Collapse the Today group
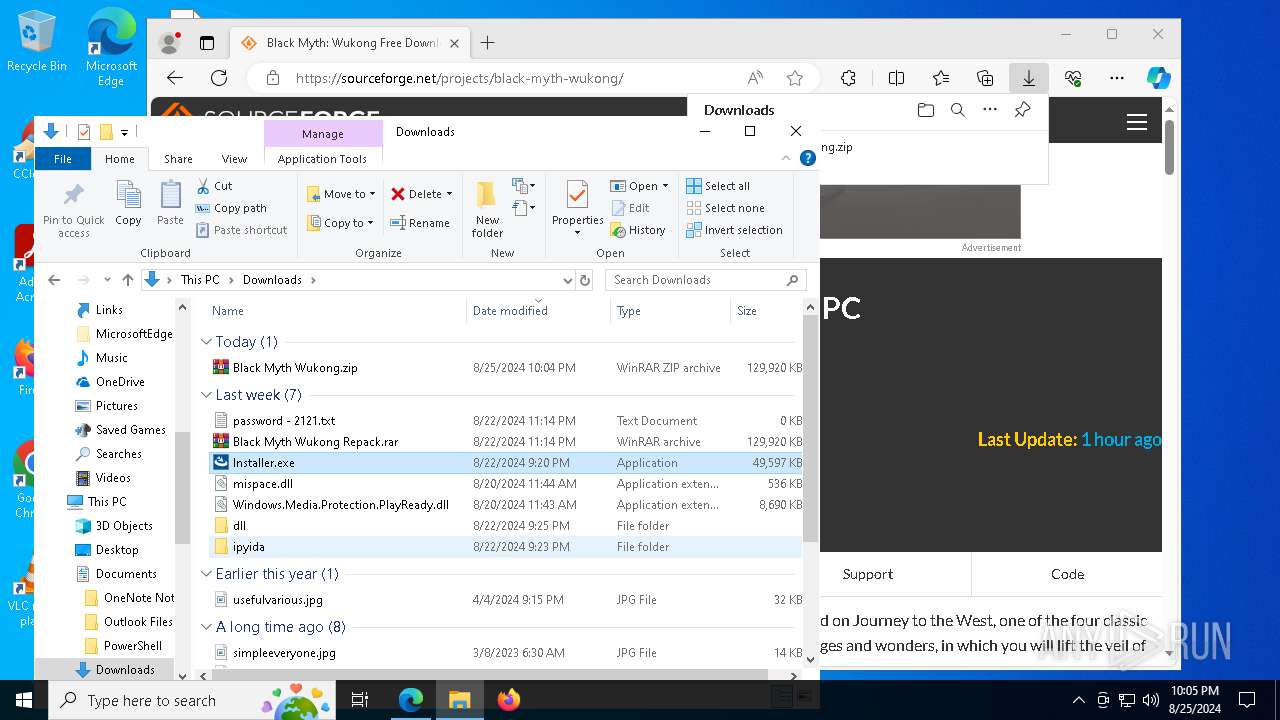Image resolution: width=1280 pixels, height=720 pixels. pos(206,342)
